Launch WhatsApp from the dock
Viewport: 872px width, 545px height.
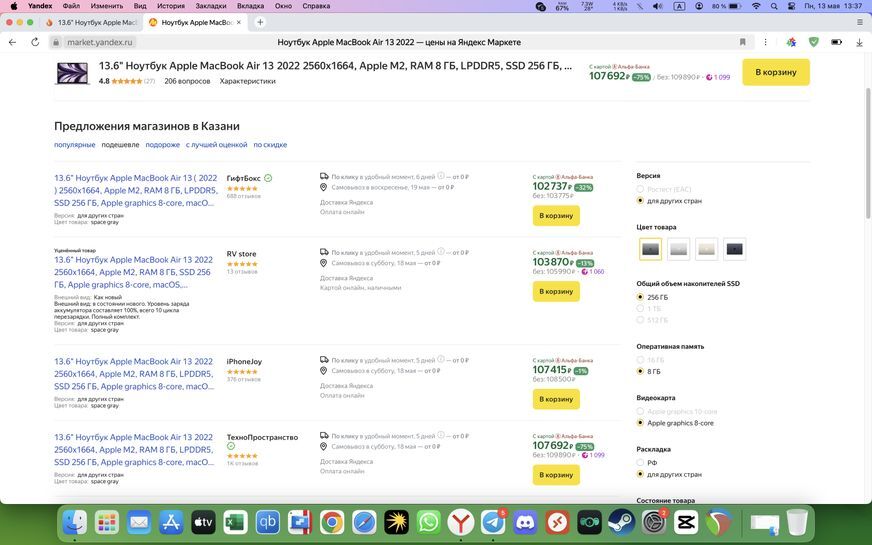[428, 522]
